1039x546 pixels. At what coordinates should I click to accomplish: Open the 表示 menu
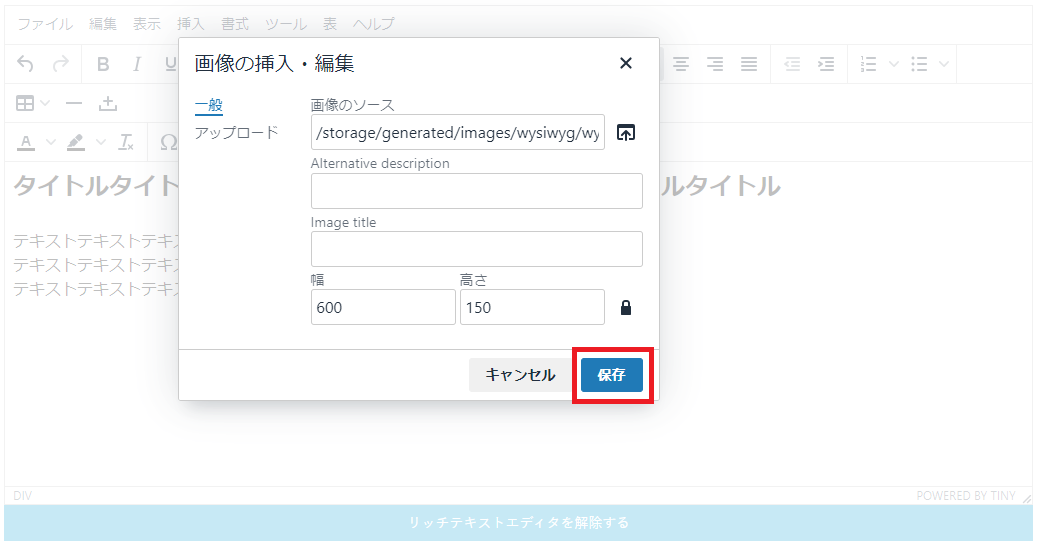147,25
